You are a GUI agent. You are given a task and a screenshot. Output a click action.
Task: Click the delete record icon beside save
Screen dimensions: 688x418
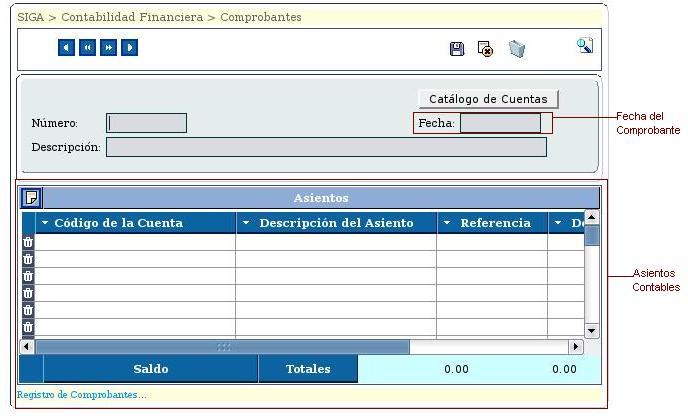click(x=485, y=49)
